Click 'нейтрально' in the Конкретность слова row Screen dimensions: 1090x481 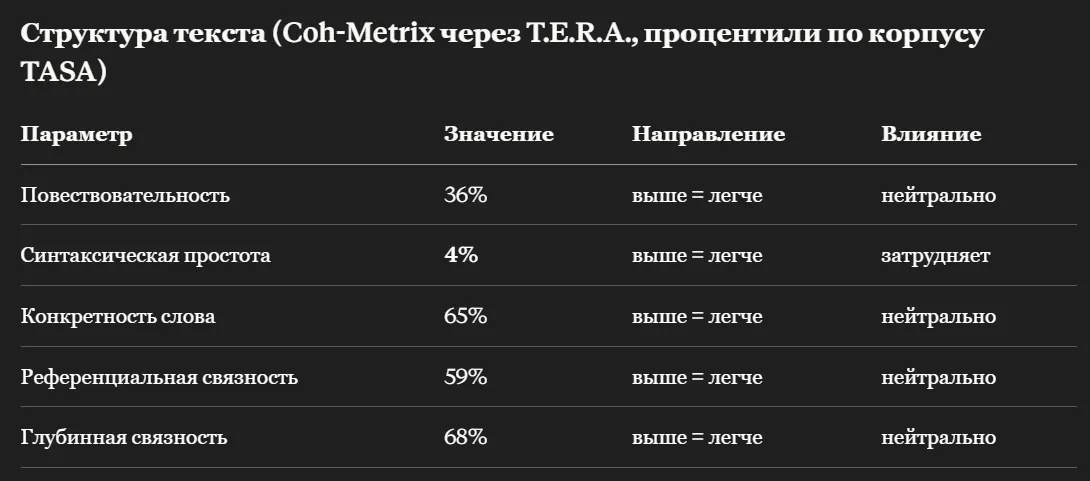tap(938, 316)
